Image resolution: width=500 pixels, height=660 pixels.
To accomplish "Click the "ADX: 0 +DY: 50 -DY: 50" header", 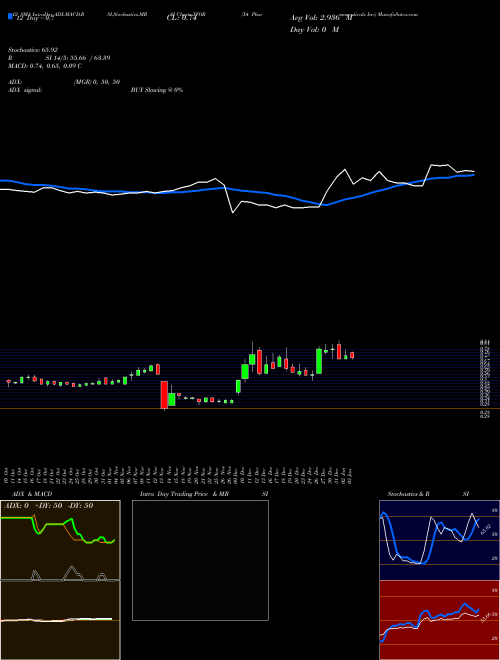I will click(48, 506).
